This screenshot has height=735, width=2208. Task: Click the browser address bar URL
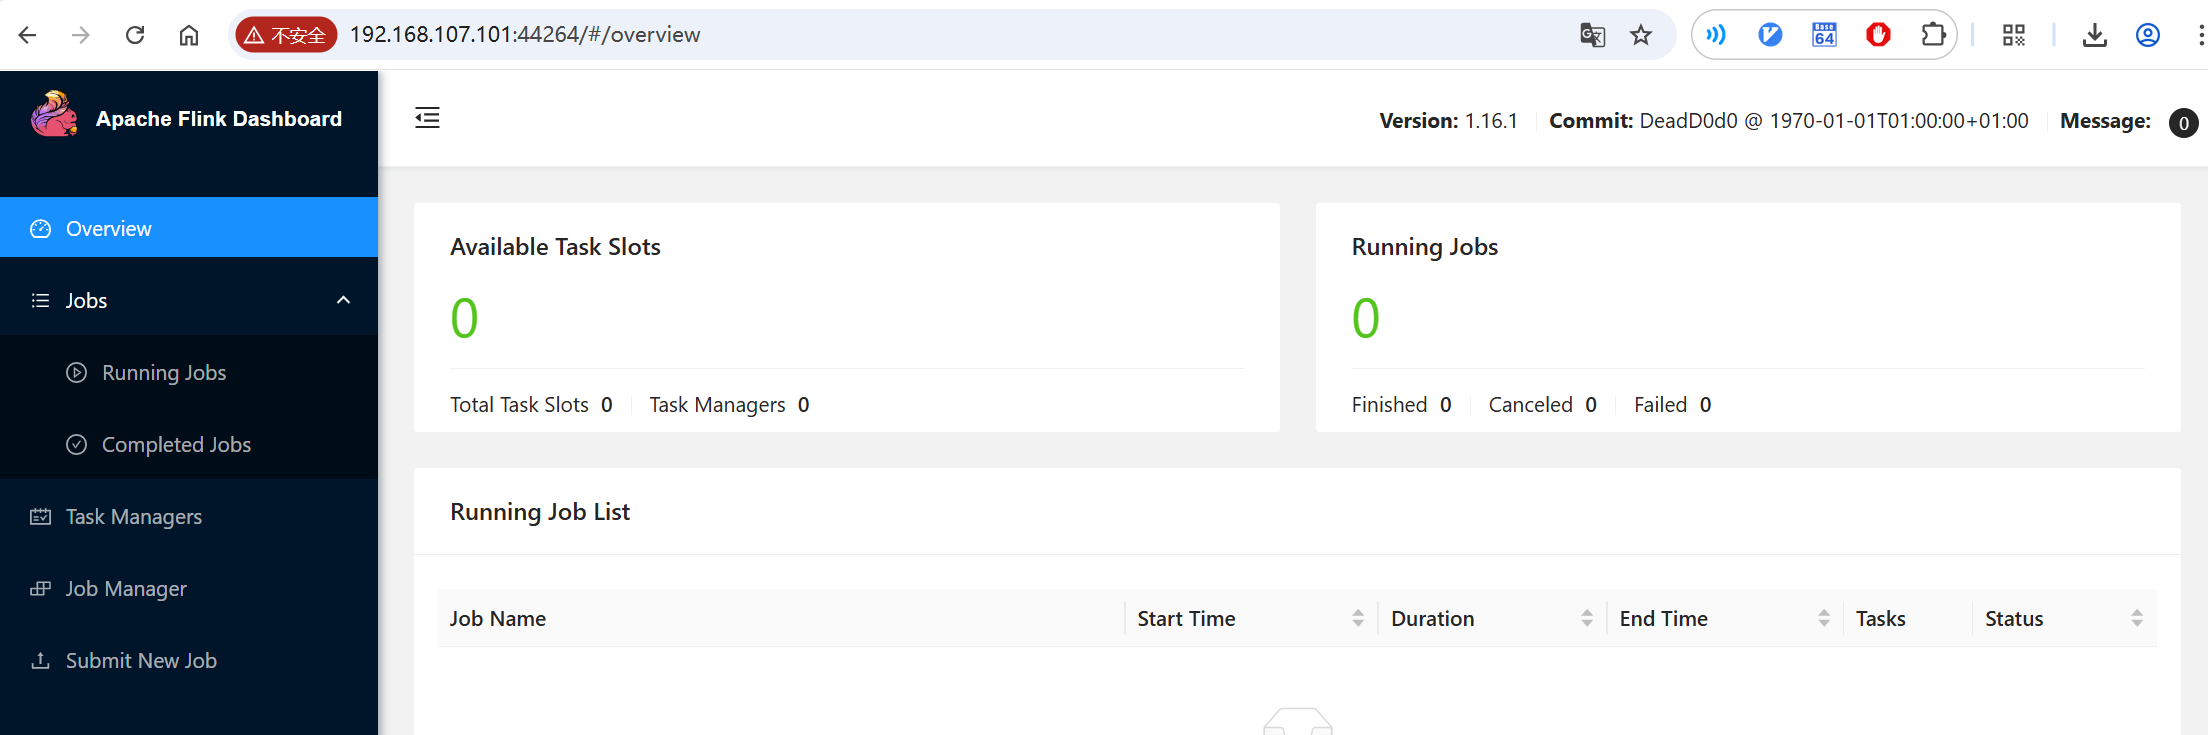point(525,35)
